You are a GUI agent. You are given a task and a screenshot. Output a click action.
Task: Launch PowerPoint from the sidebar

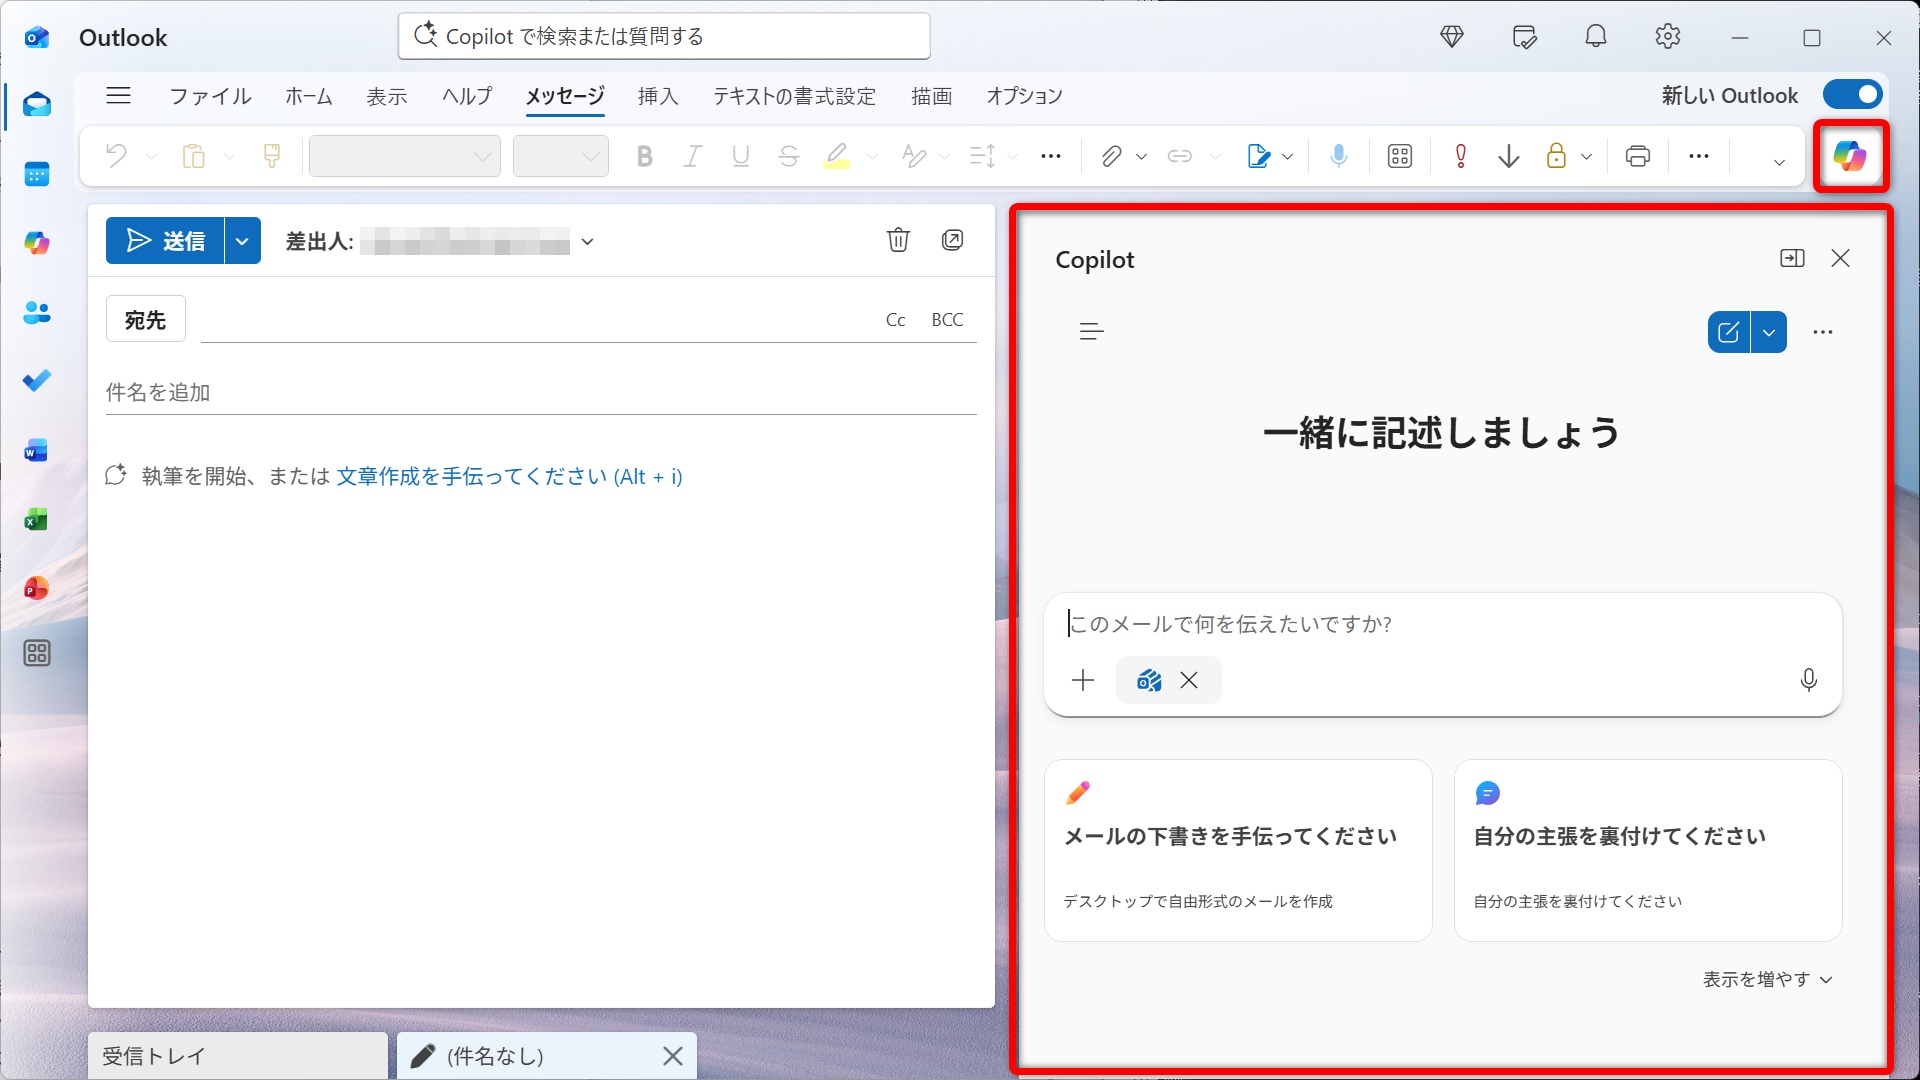point(37,588)
